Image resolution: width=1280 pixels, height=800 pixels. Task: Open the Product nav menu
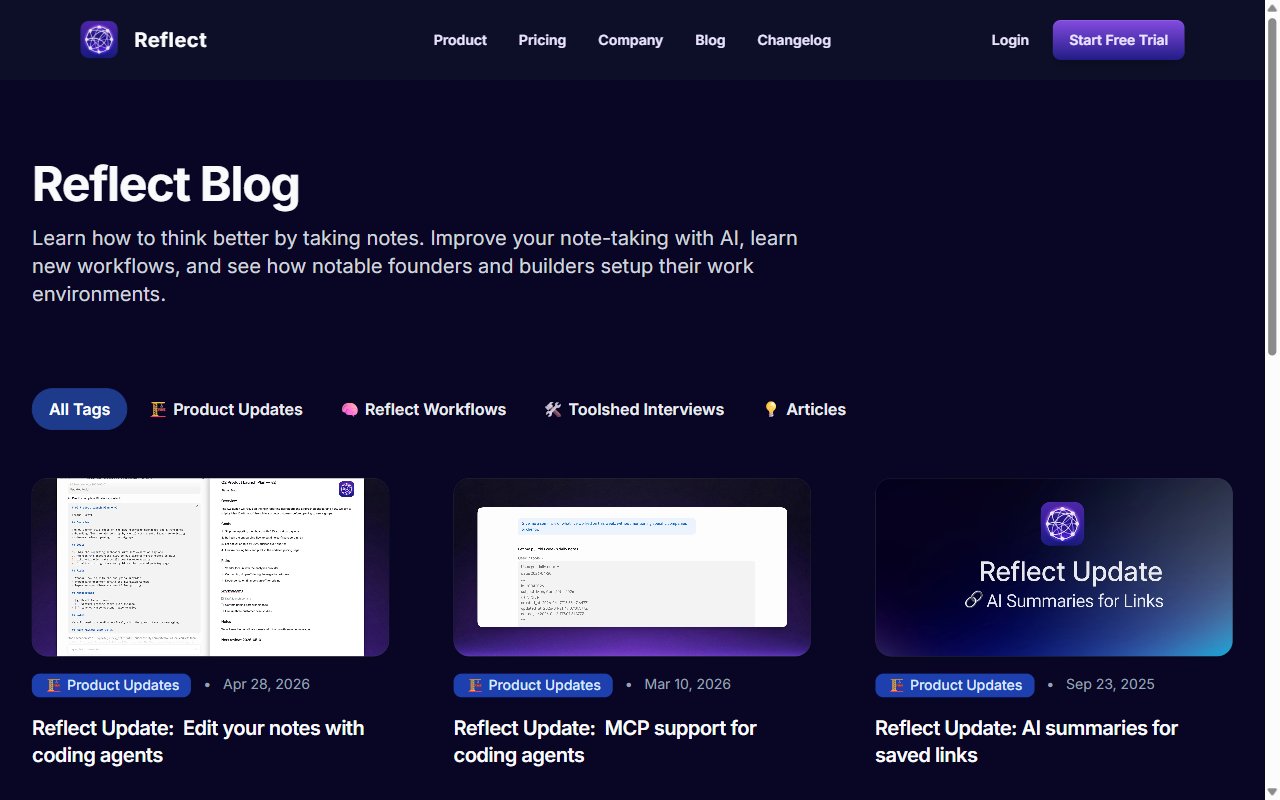(460, 40)
